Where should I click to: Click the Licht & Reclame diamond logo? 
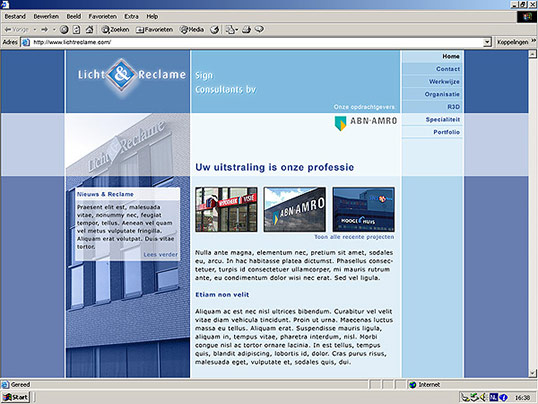tap(121, 74)
